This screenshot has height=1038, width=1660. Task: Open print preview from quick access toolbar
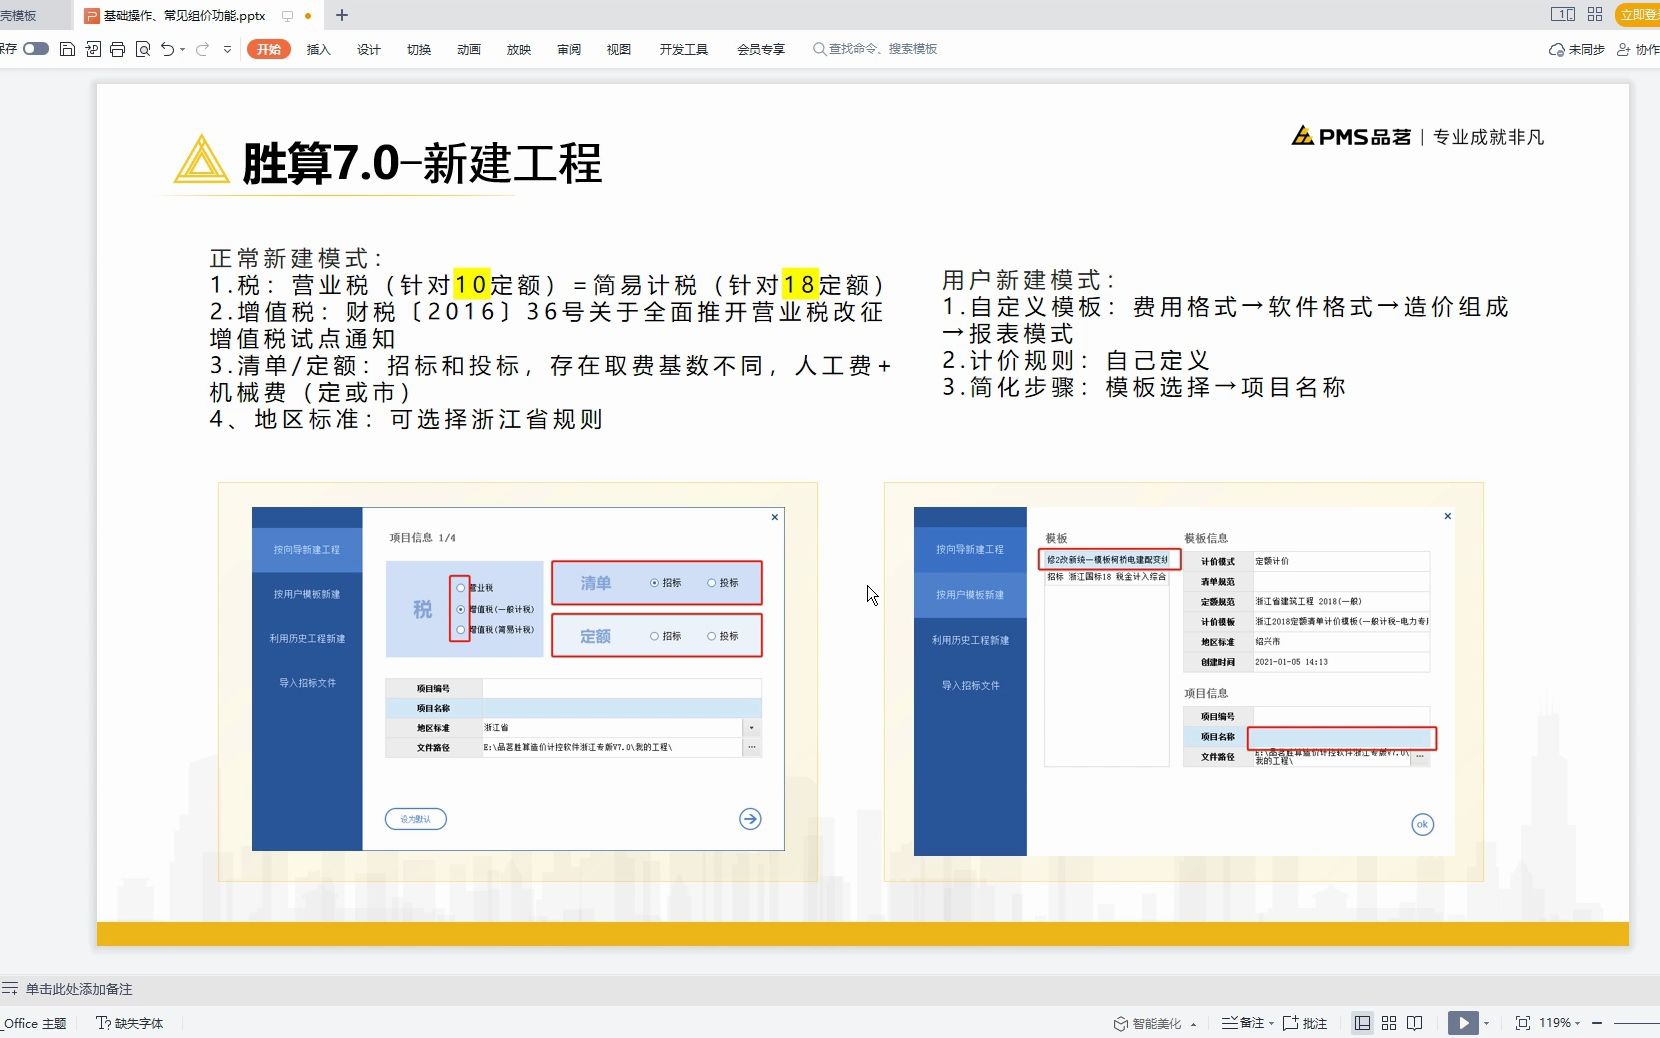143,49
